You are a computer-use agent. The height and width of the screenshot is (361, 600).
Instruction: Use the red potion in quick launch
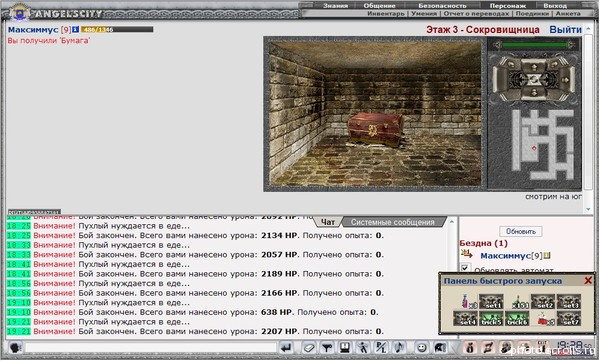click(543, 319)
